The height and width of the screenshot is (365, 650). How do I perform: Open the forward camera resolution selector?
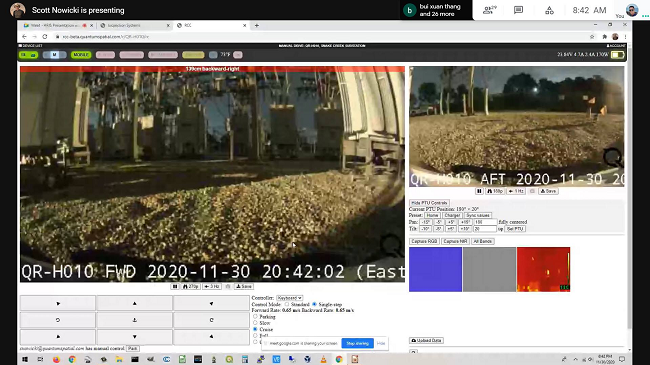191,287
